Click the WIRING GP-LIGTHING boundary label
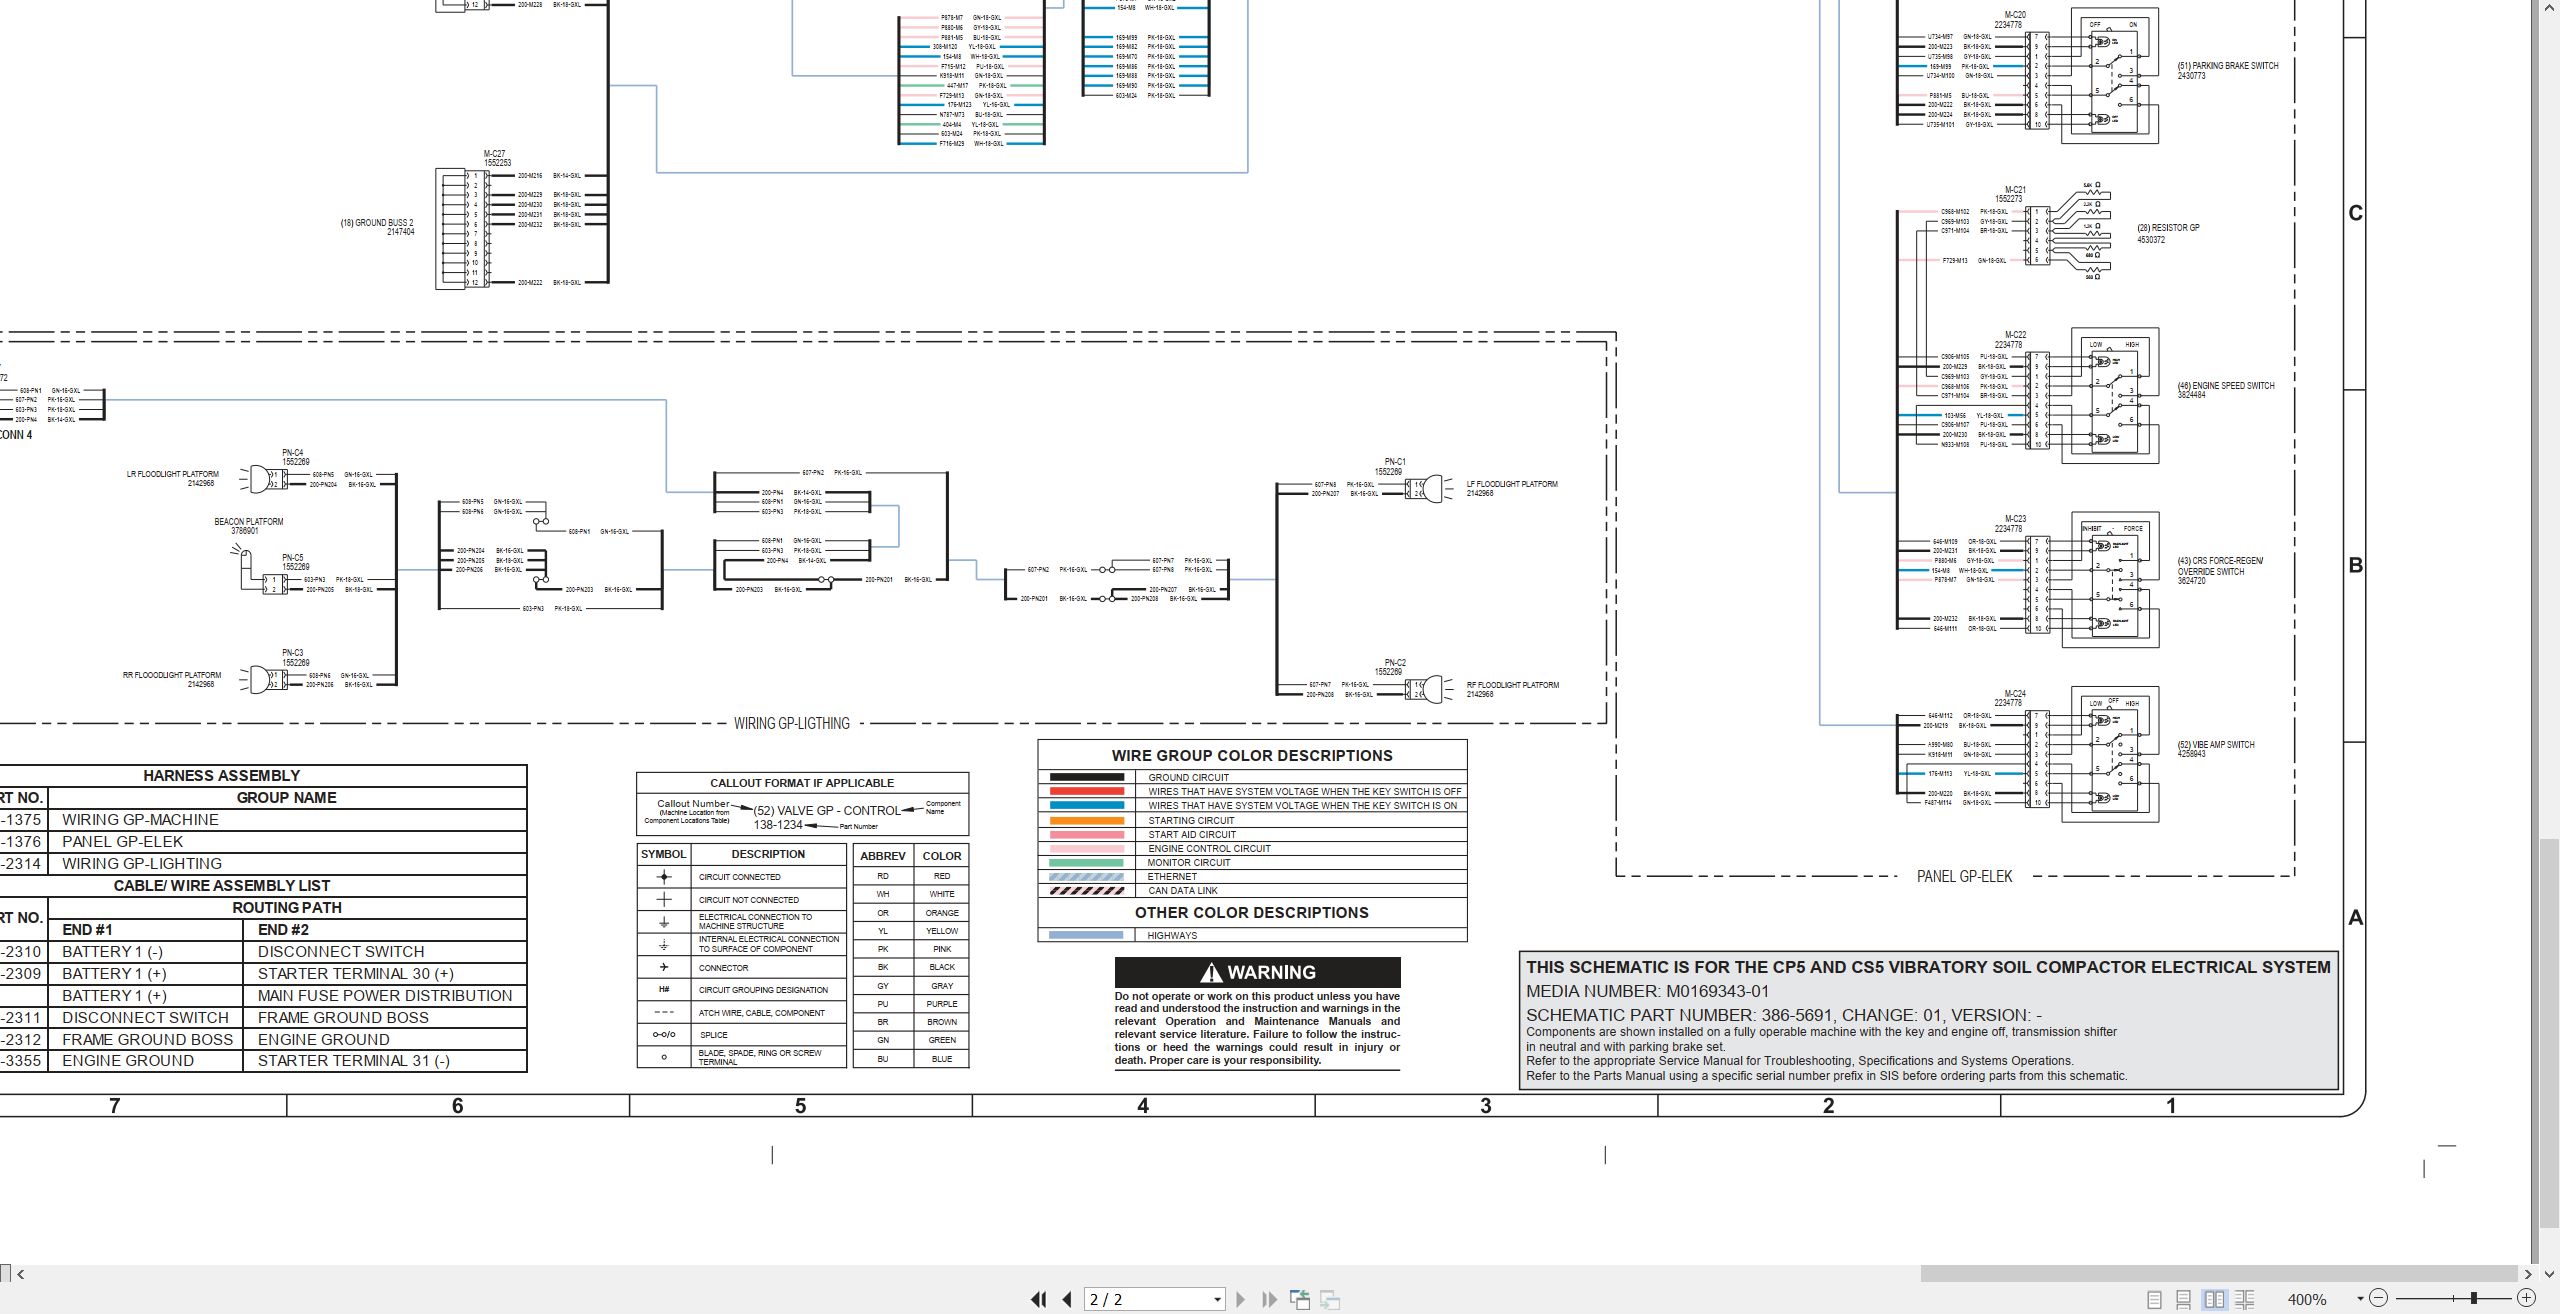2560x1314 pixels. [791, 723]
